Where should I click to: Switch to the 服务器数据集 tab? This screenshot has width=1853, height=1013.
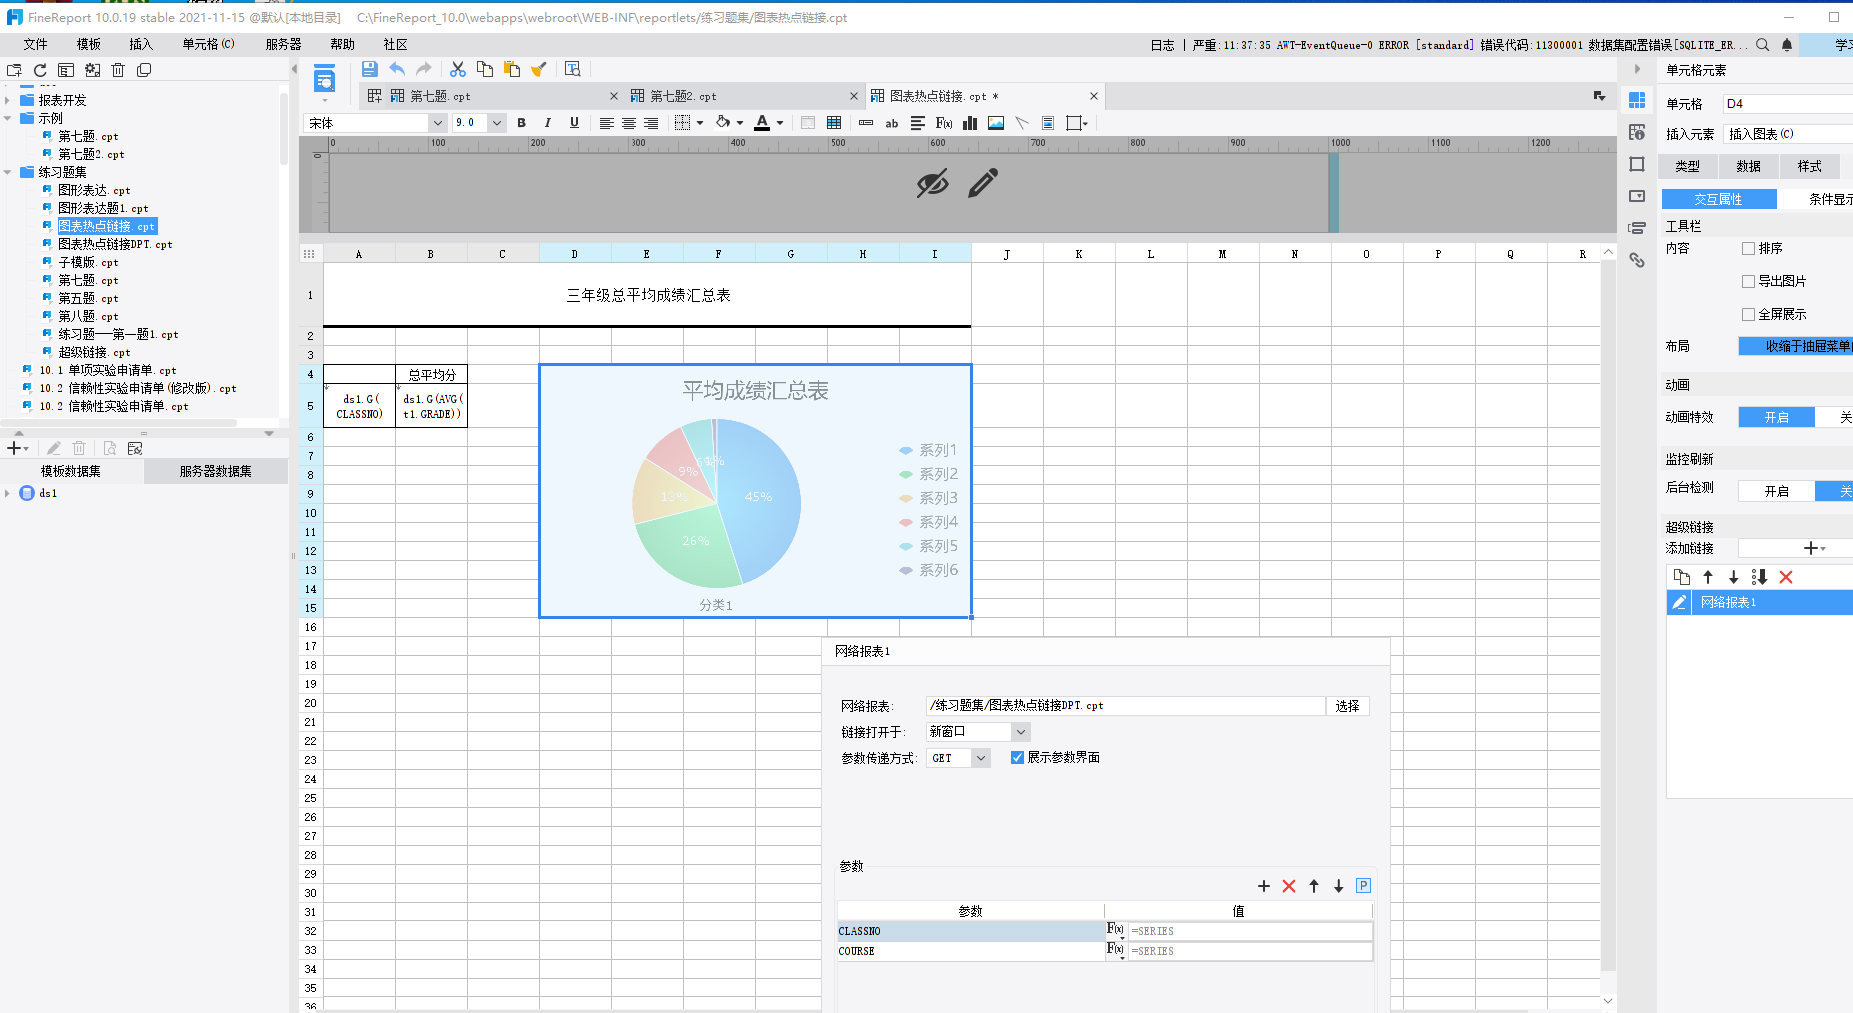coord(215,471)
